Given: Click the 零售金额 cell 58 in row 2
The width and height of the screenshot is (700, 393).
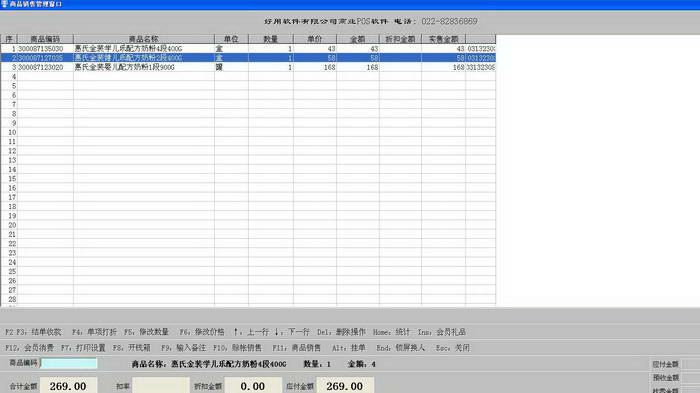Looking at the screenshot, I should pos(443,58).
